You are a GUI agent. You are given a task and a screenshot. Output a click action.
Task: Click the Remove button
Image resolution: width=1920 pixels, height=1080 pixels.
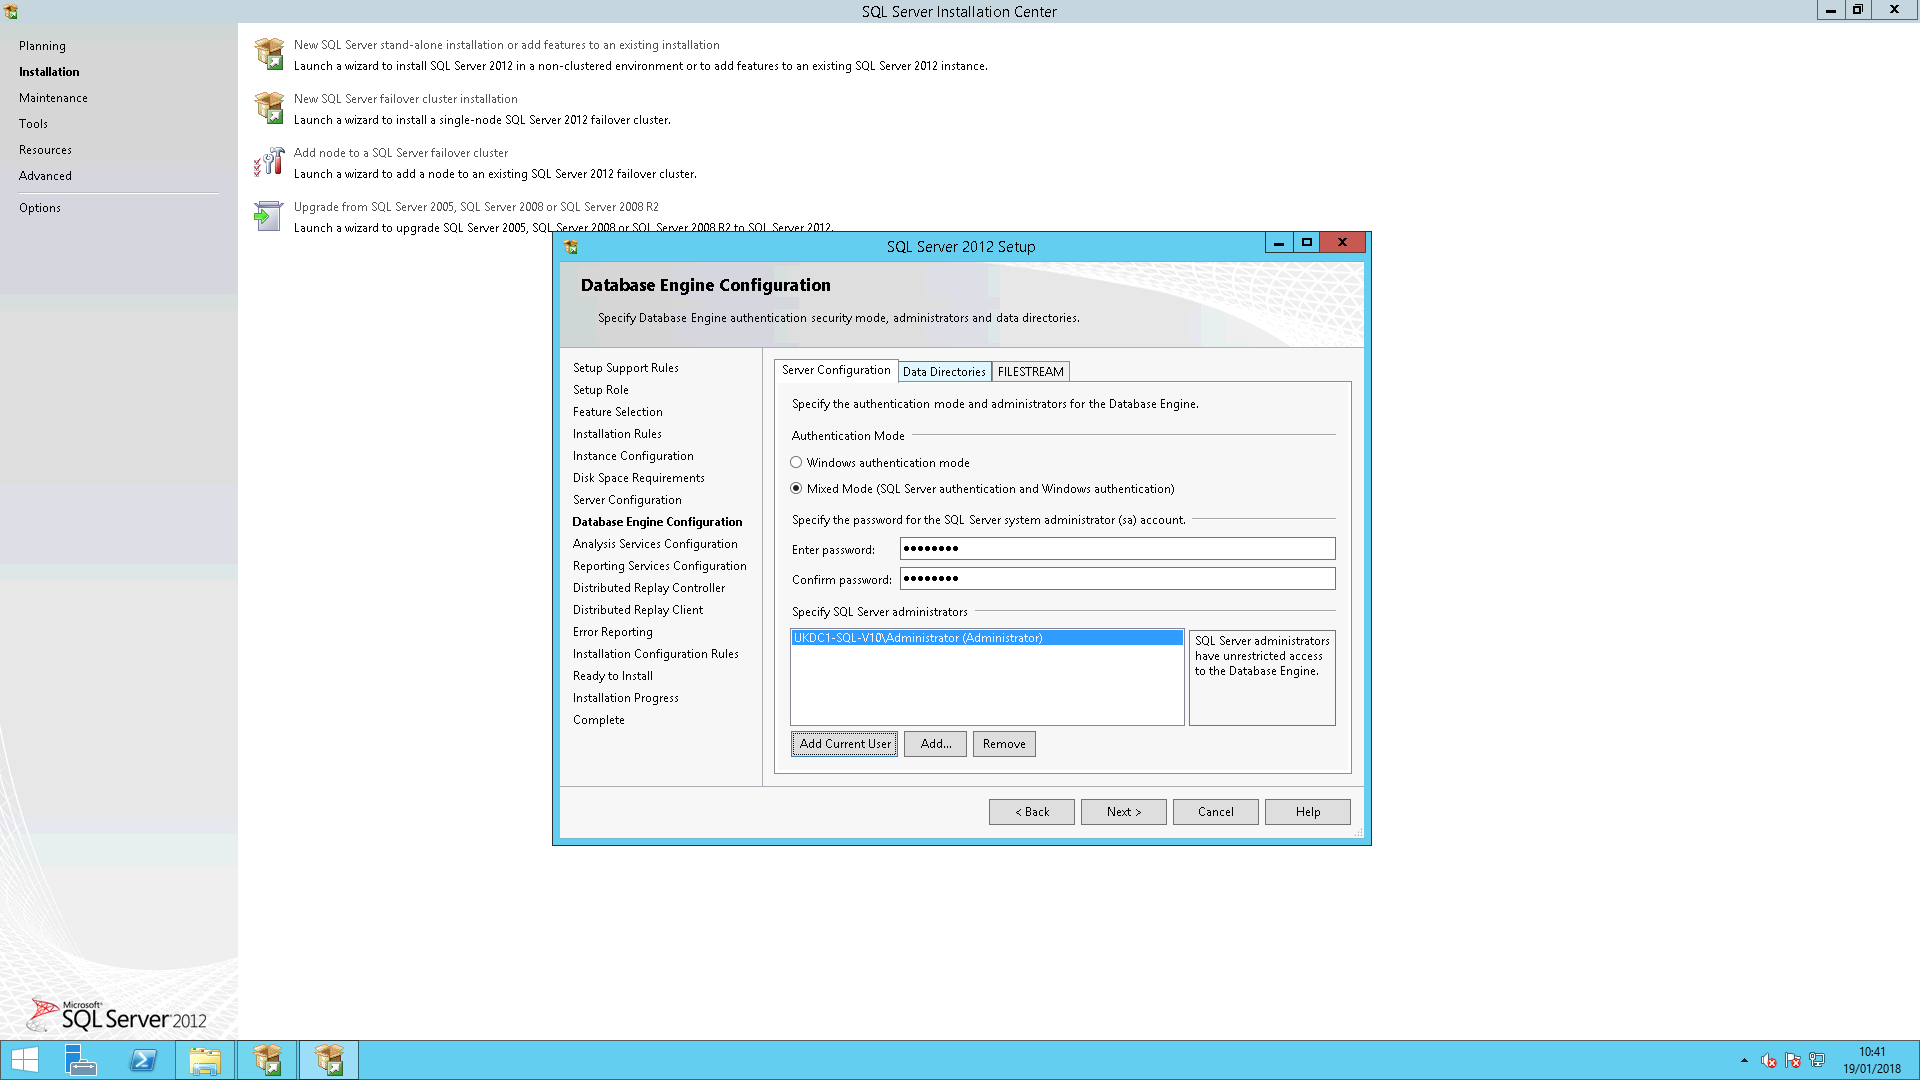point(1003,744)
